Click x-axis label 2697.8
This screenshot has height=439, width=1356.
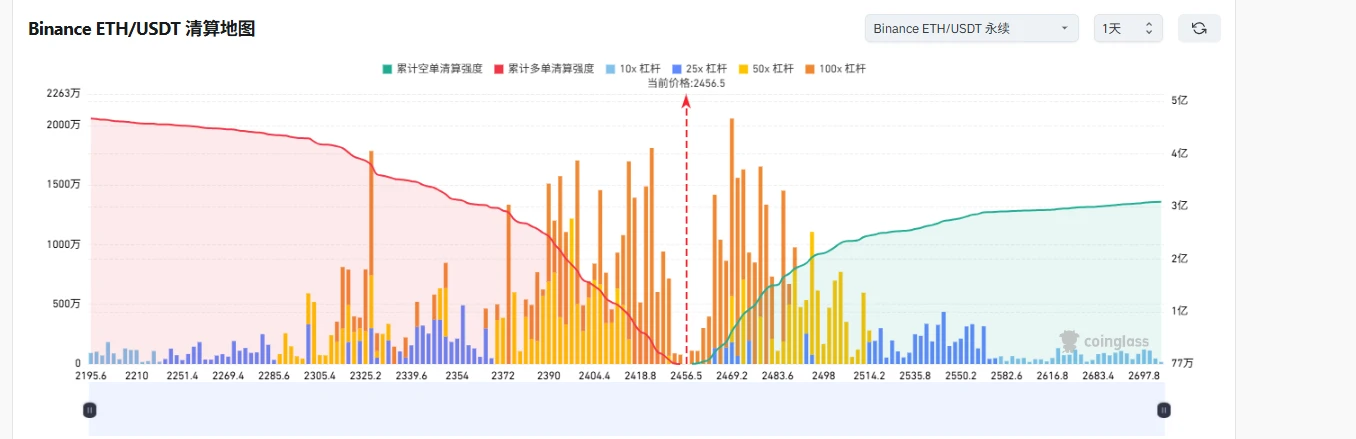click(x=1144, y=376)
